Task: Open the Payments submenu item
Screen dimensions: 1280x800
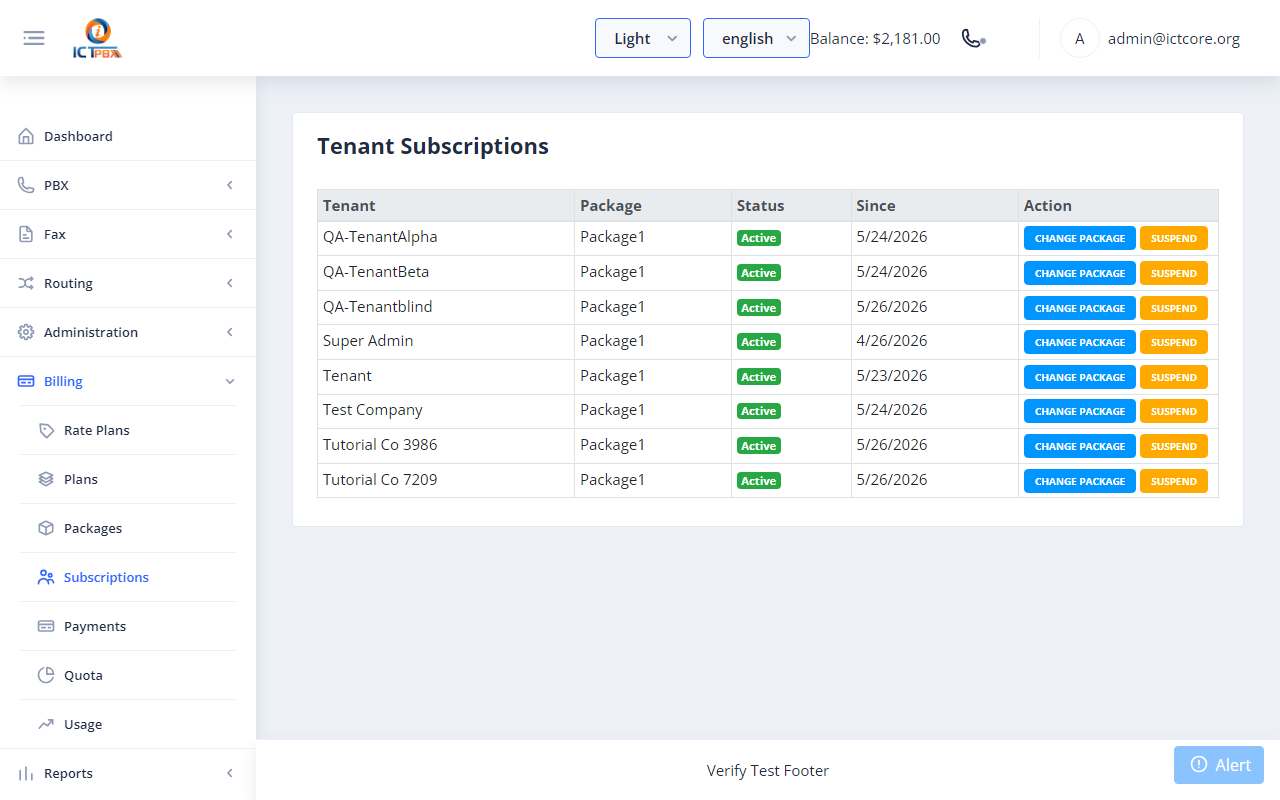Action: [x=128, y=626]
